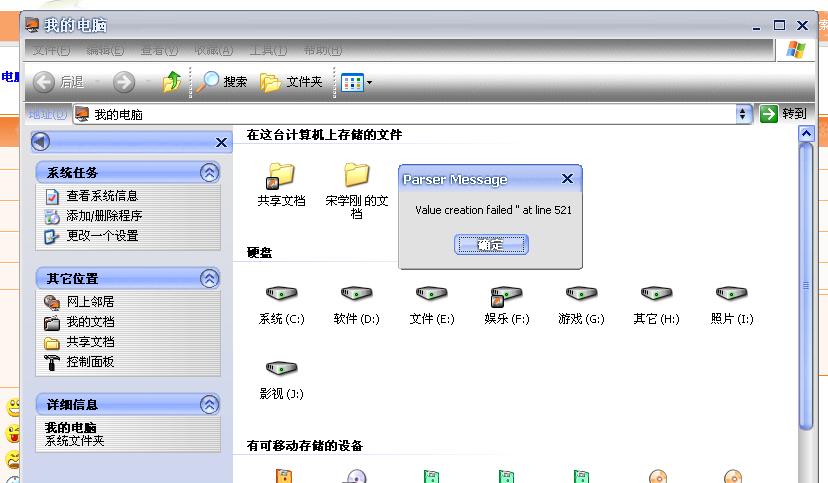Click 在这台计算机上存储的文件 group header
Viewport: 828px width, 483px height.
pyautogui.click(x=324, y=135)
